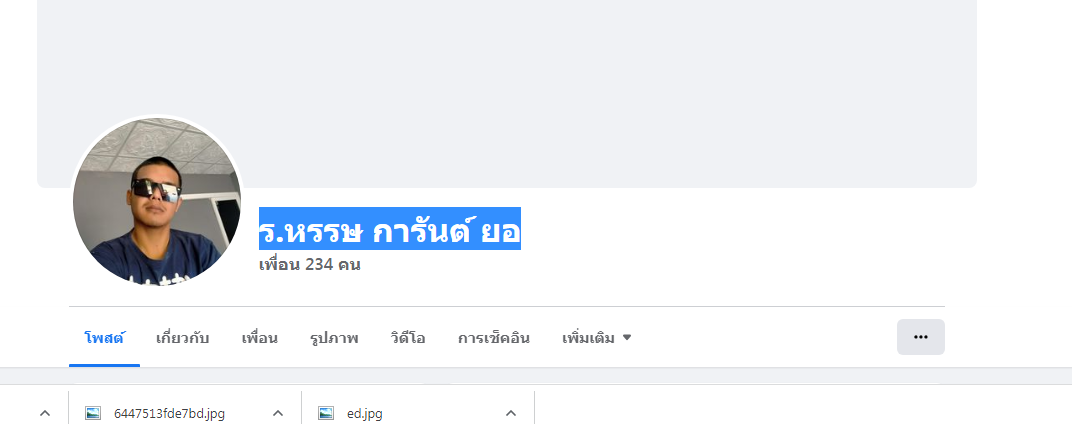The height and width of the screenshot is (424, 1072).
Task: Click the leftmost chevron in downloads bar
Action: click(x=45, y=413)
